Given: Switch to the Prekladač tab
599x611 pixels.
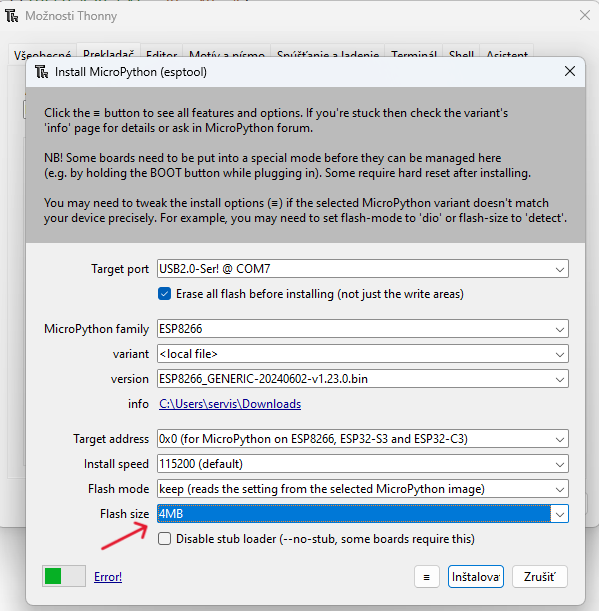Looking at the screenshot, I should pos(108,53).
